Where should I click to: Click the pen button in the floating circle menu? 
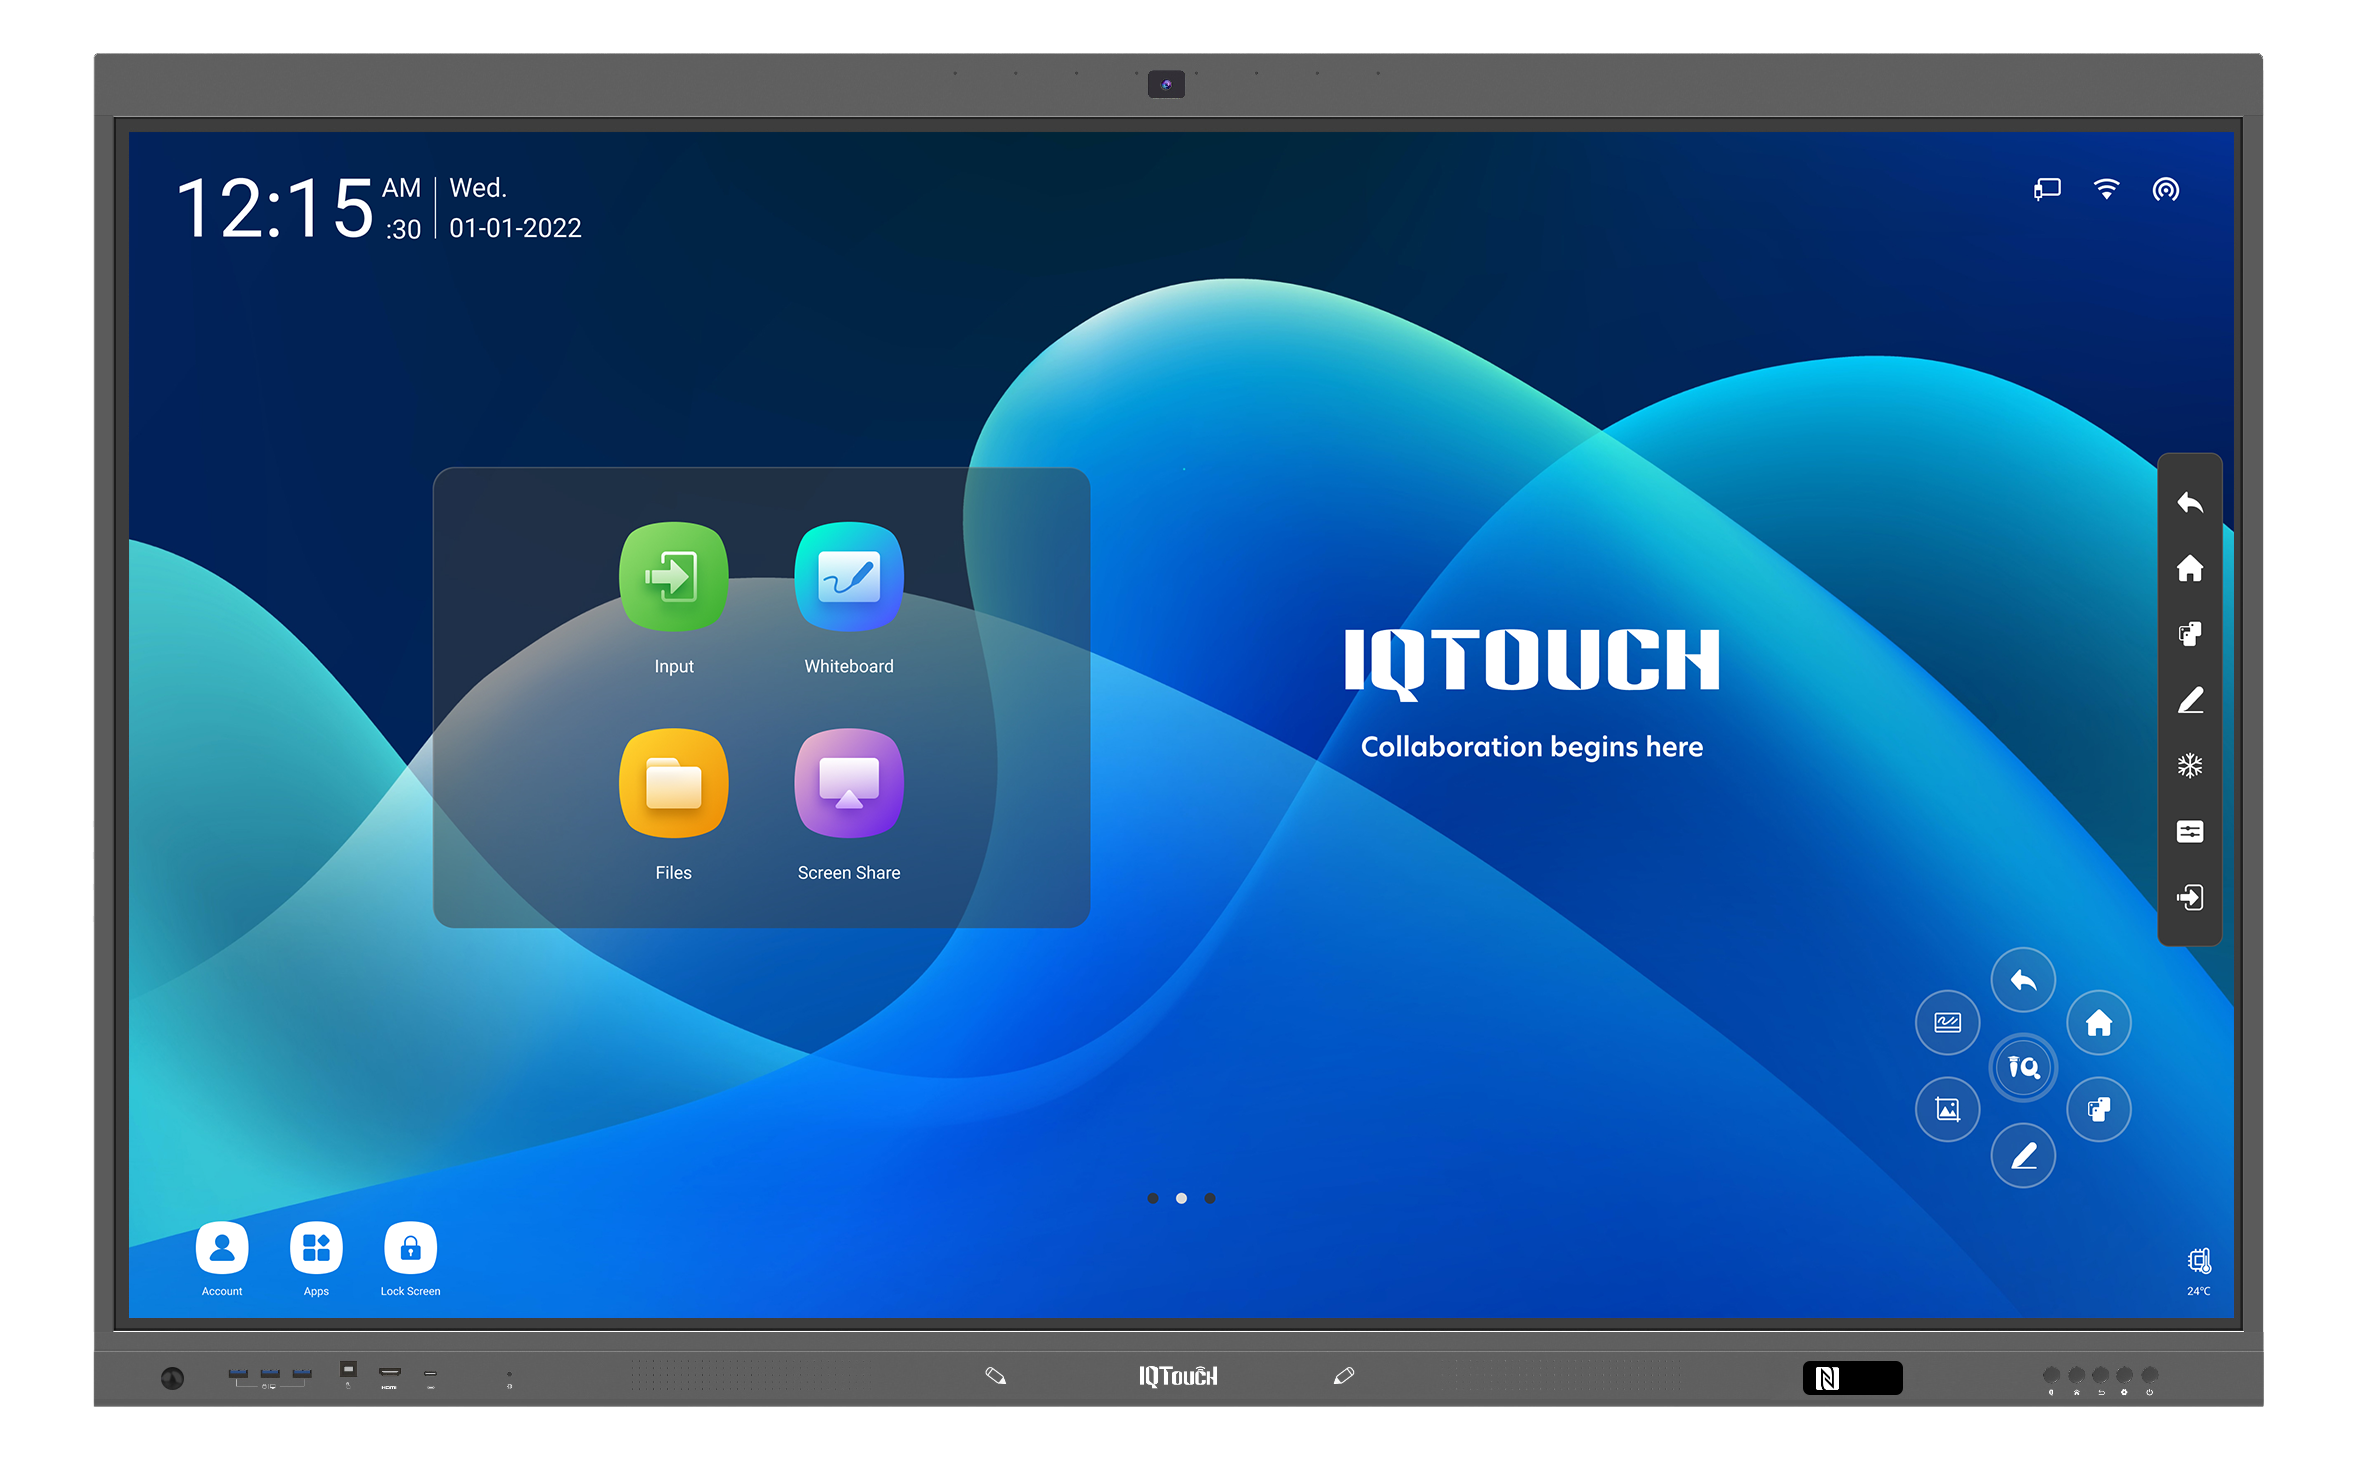click(x=2023, y=1156)
